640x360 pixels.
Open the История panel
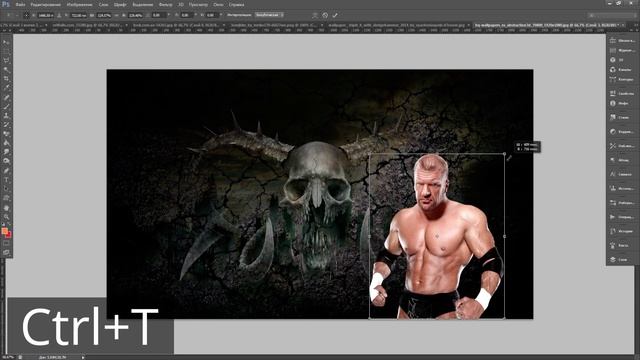click(x=621, y=231)
